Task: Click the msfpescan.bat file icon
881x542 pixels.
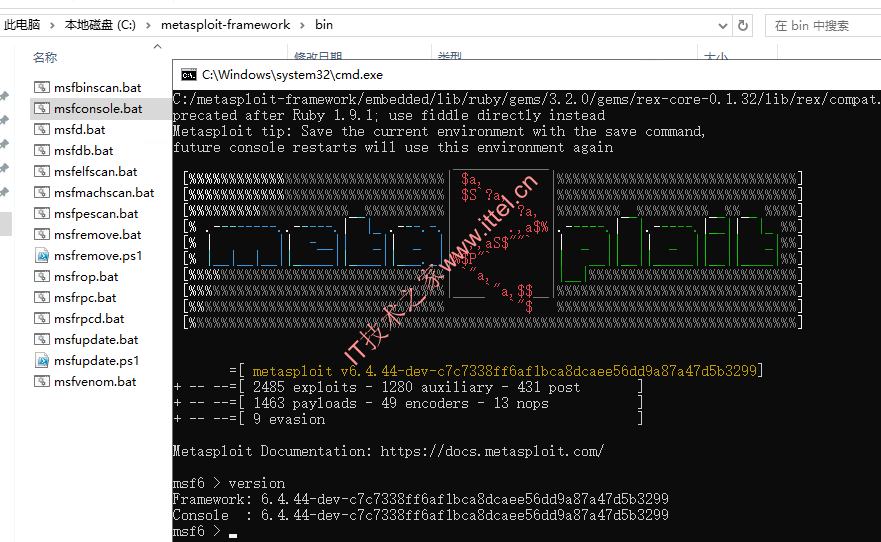Action: [x=42, y=213]
